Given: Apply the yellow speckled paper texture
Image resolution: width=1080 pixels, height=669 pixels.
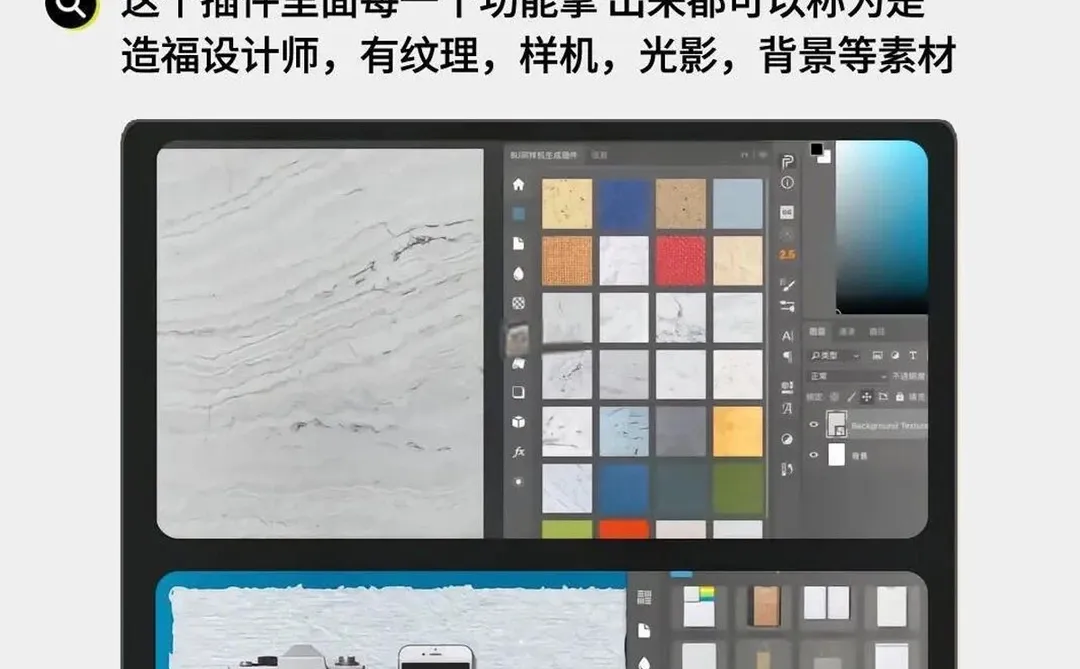Looking at the screenshot, I should tap(567, 204).
